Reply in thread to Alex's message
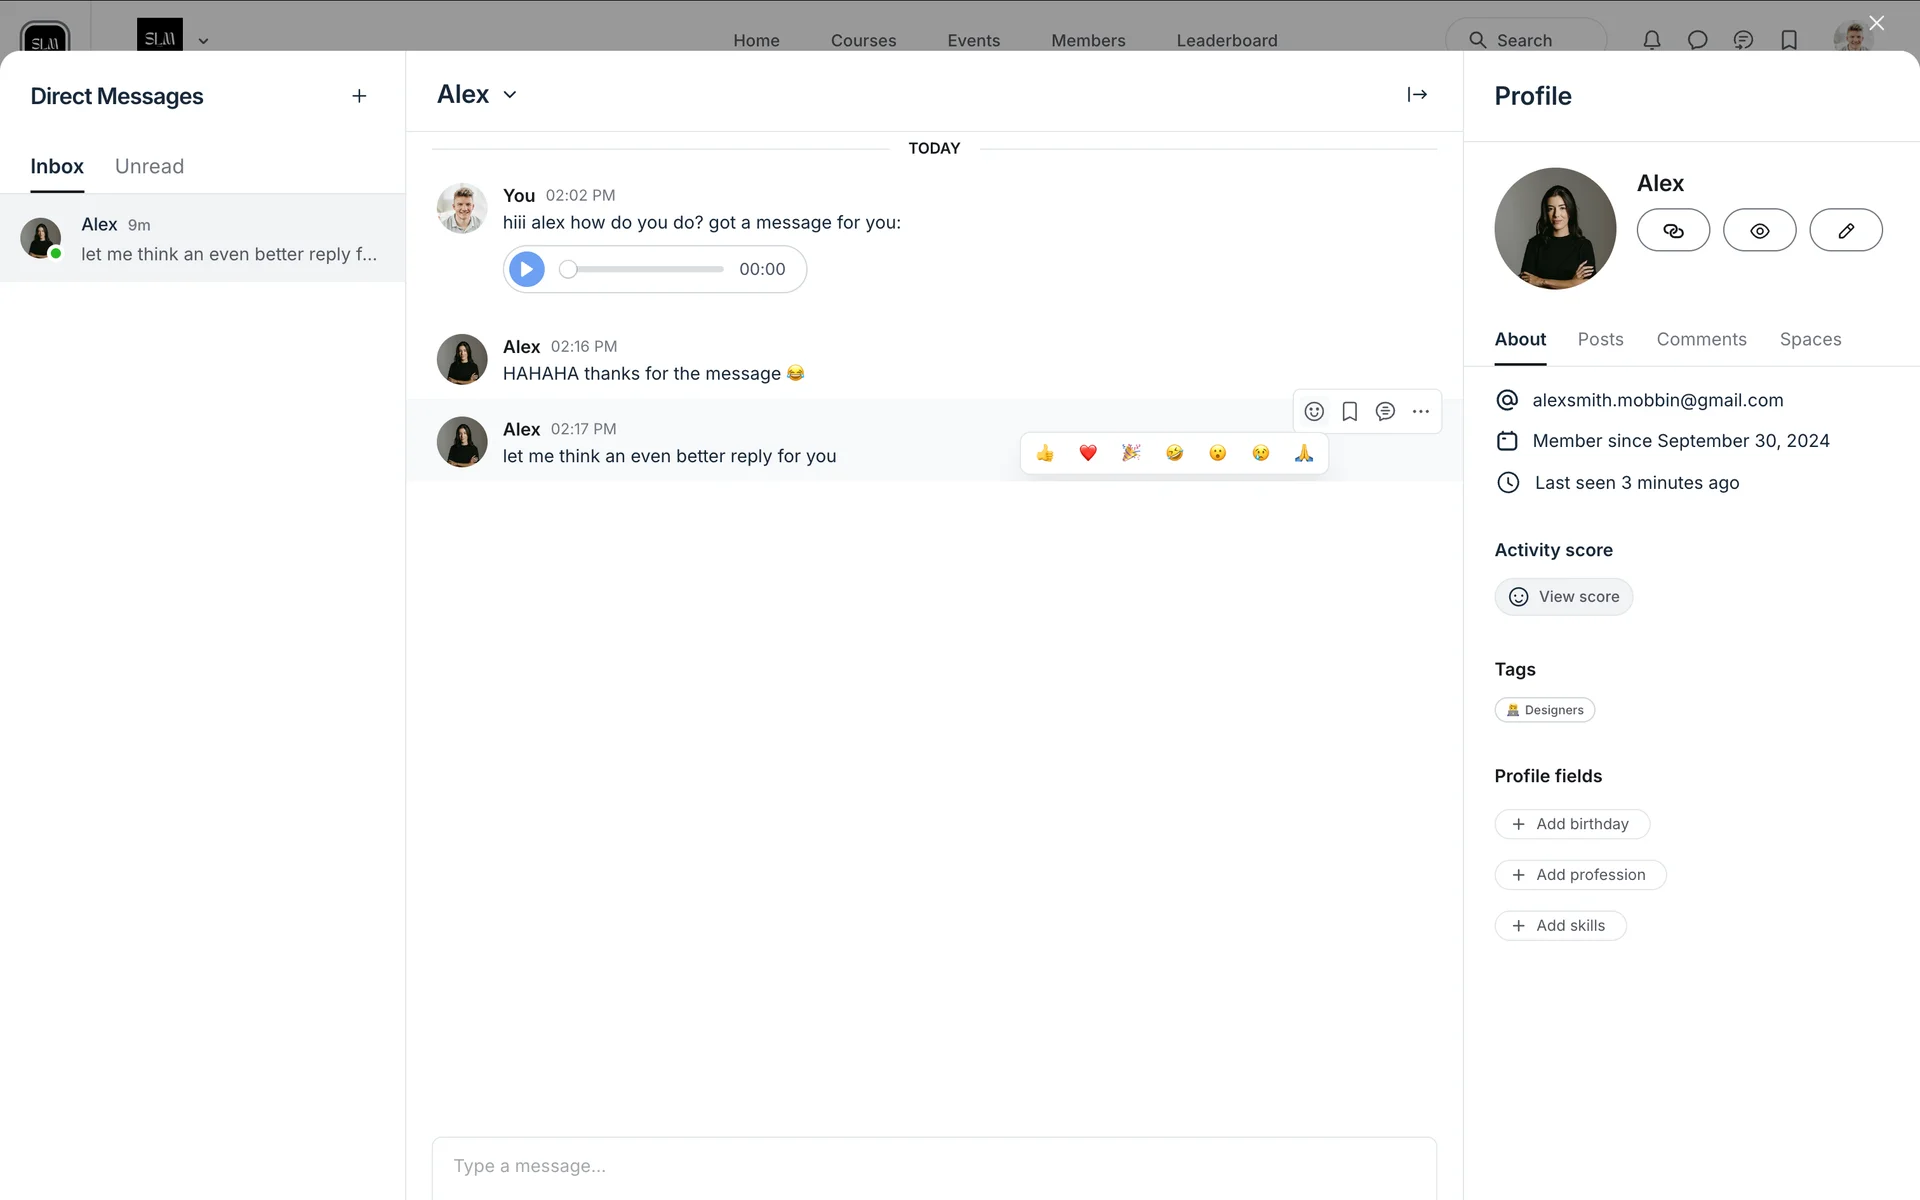The height and width of the screenshot is (1200, 1920). coord(1385,411)
